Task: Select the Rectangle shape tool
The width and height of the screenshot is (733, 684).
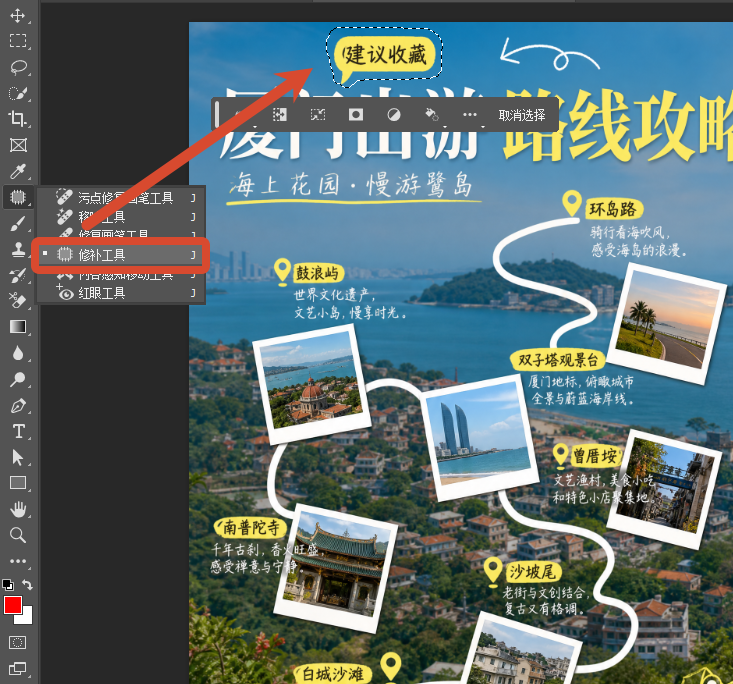Action: [x=18, y=482]
